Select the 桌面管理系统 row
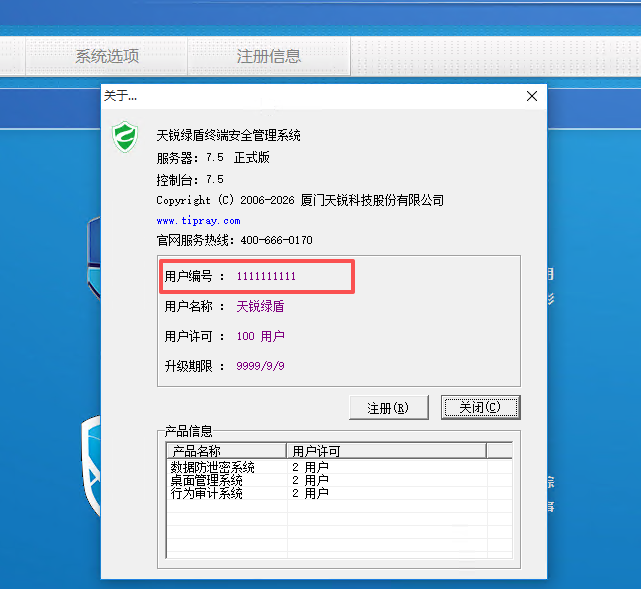 (339, 480)
